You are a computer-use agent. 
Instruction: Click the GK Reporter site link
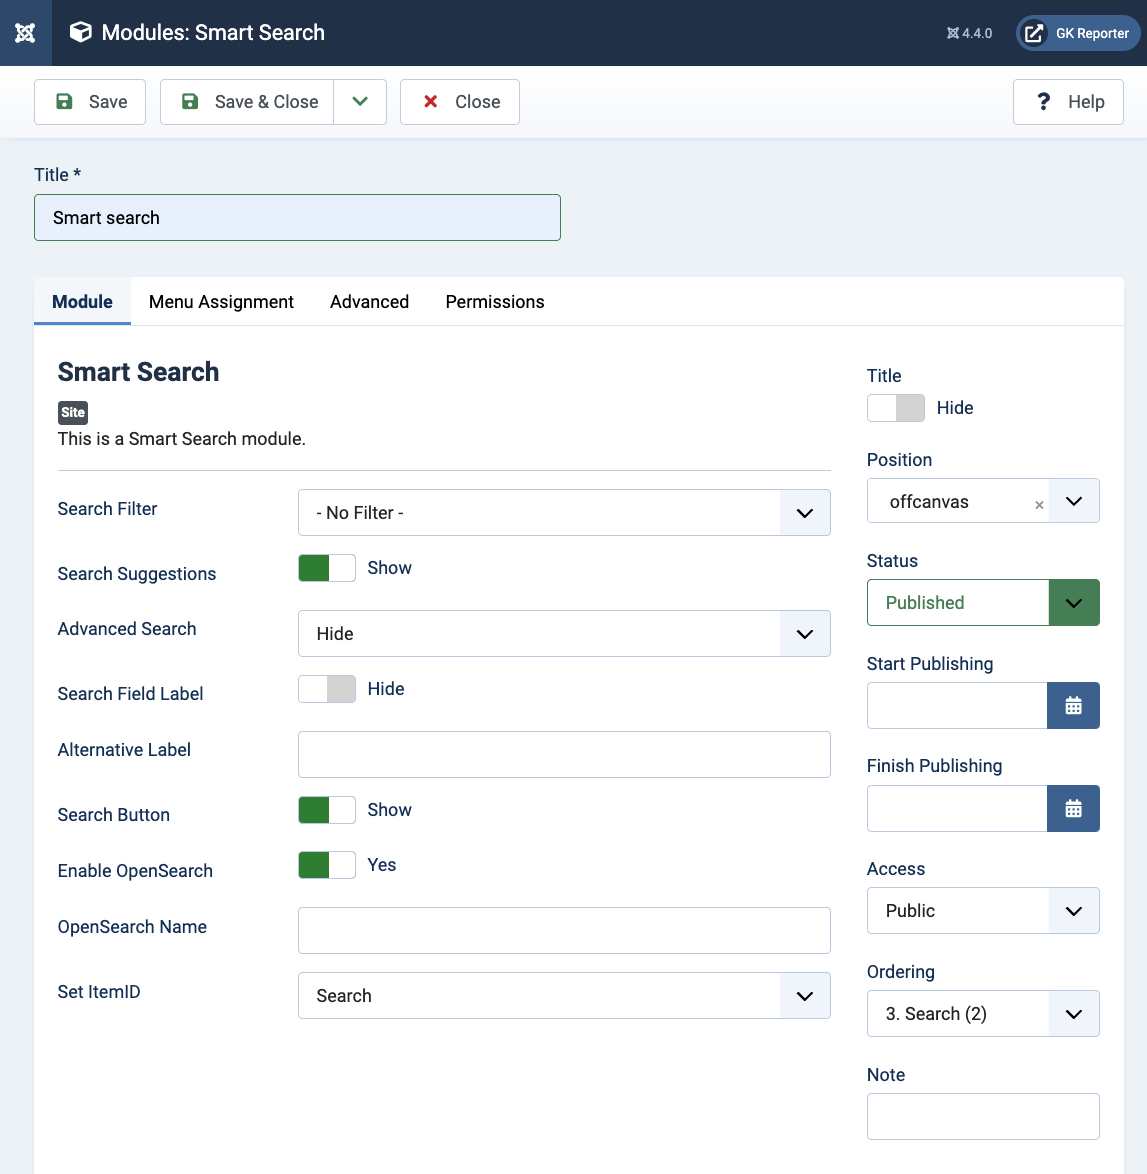coord(1078,33)
